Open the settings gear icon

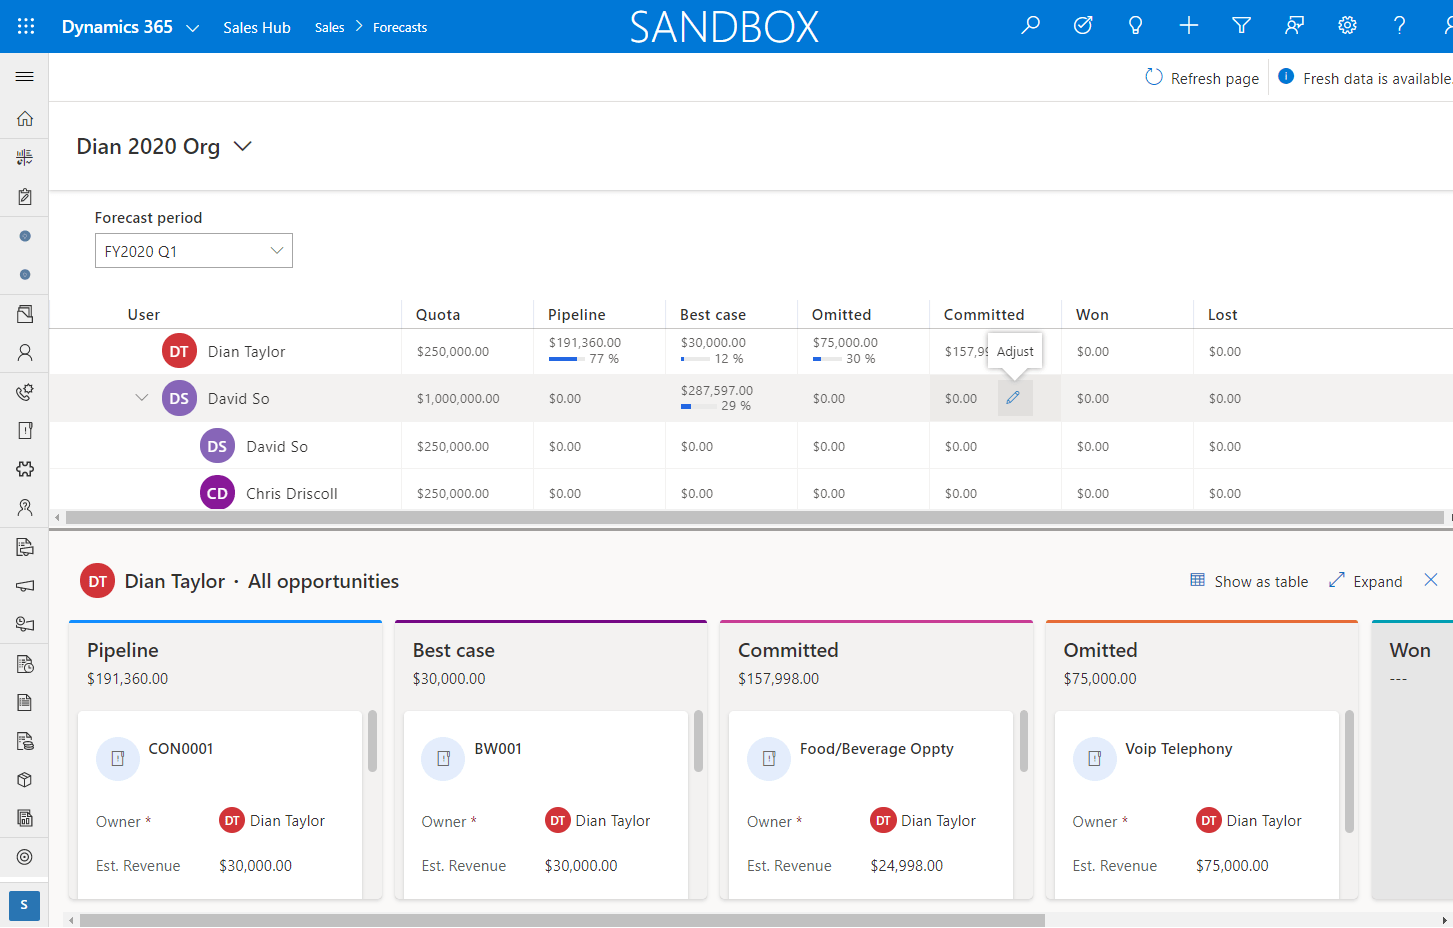[x=1347, y=26]
